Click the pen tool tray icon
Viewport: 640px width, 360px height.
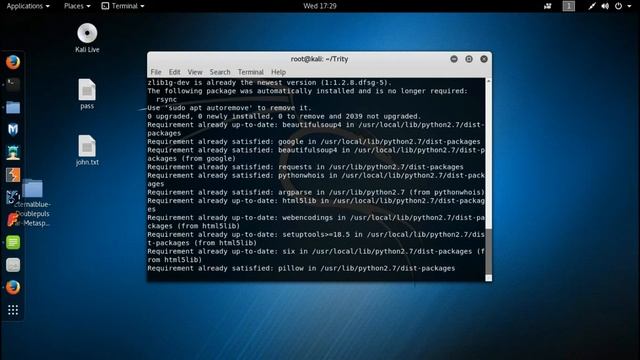[x=591, y=6]
